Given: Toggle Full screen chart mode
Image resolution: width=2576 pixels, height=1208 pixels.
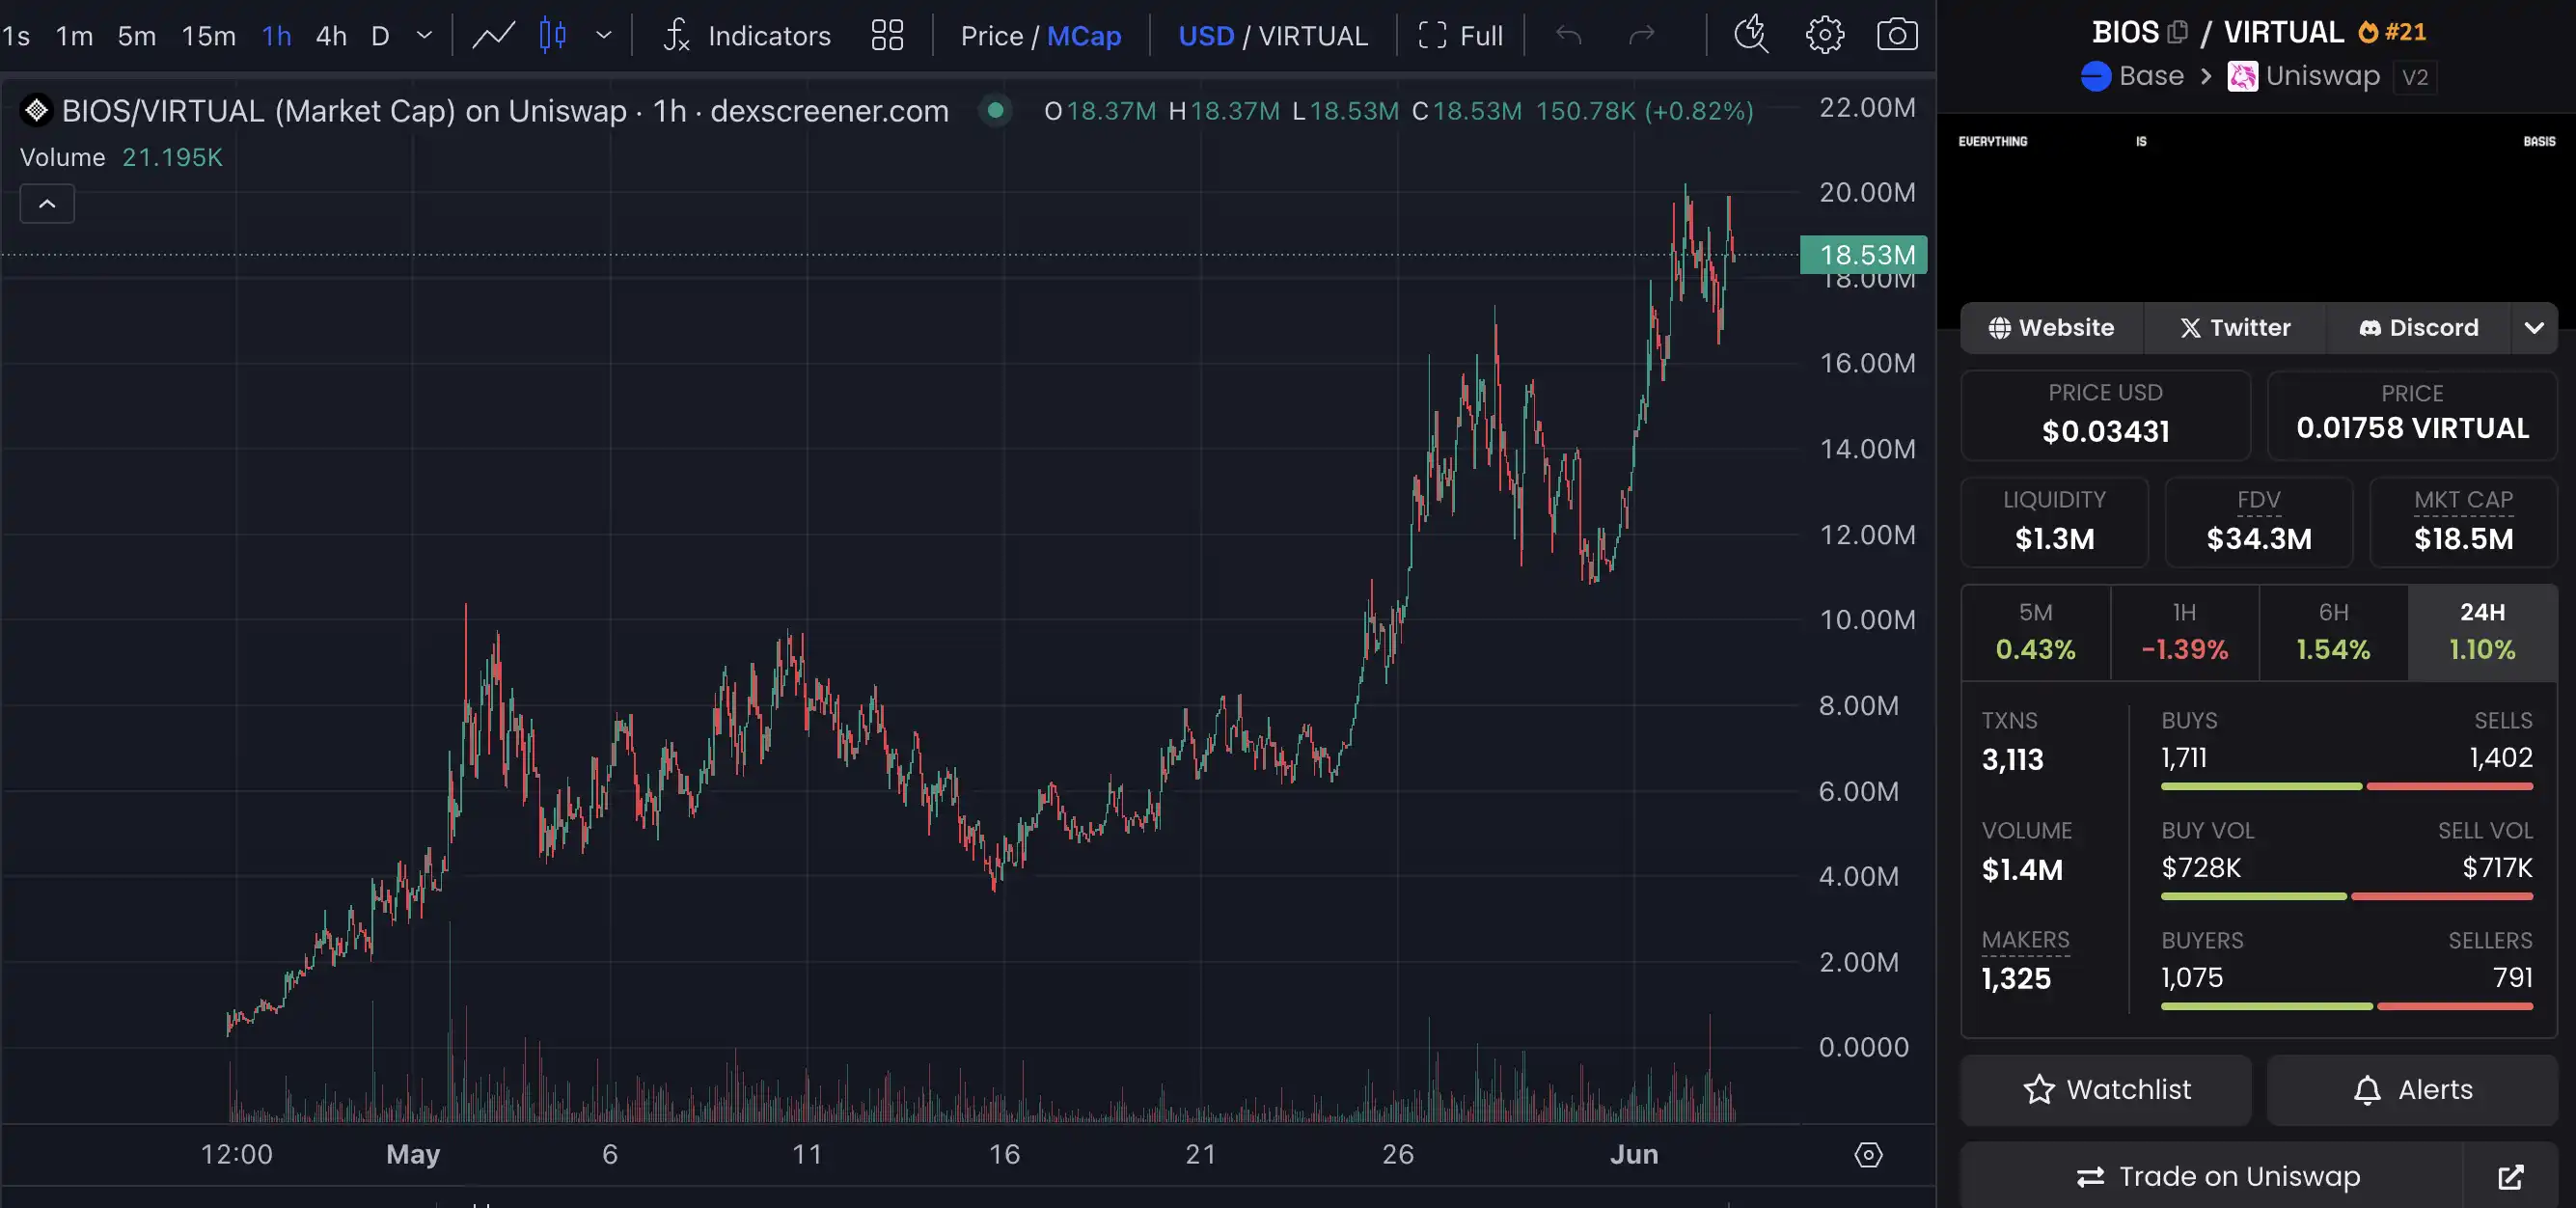Looking at the screenshot, I should click(1460, 36).
